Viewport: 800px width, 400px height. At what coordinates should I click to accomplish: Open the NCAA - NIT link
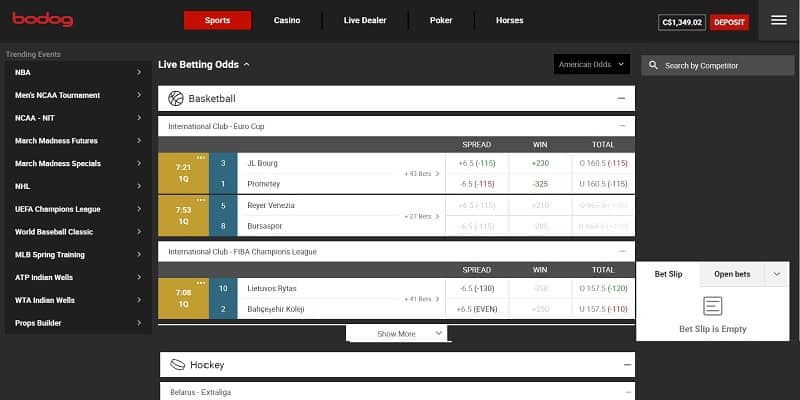coord(78,118)
